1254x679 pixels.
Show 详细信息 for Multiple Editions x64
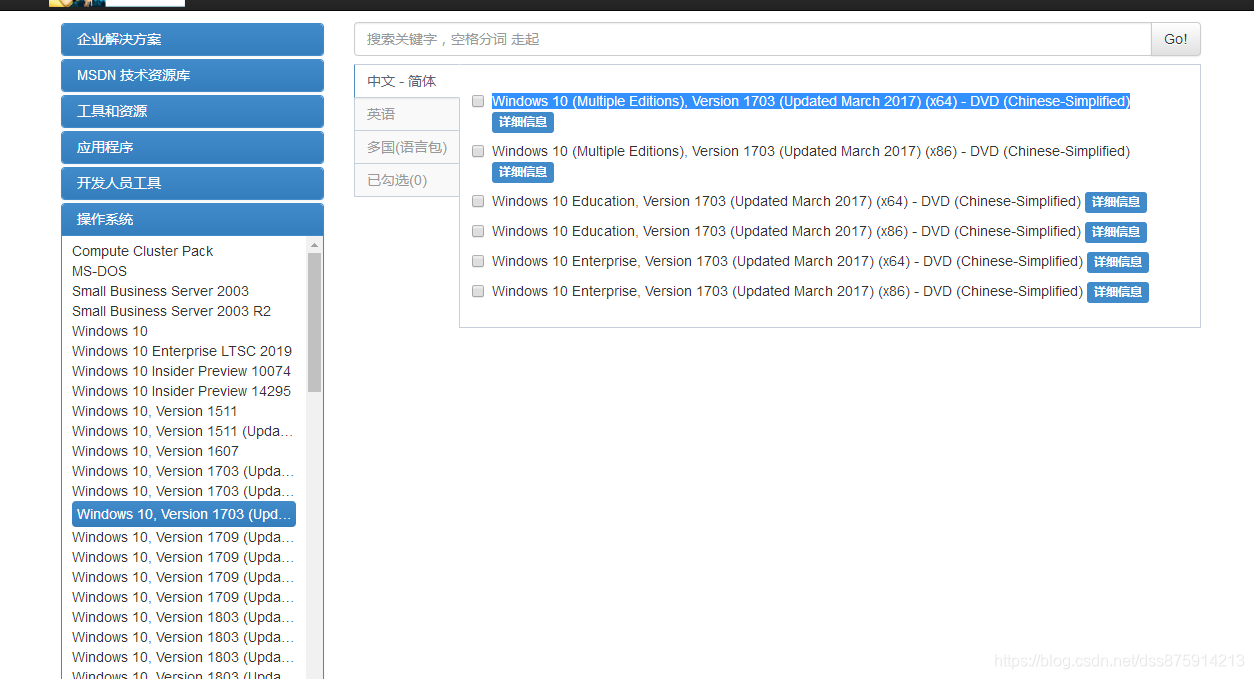pyautogui.click(x=523, y=122)
